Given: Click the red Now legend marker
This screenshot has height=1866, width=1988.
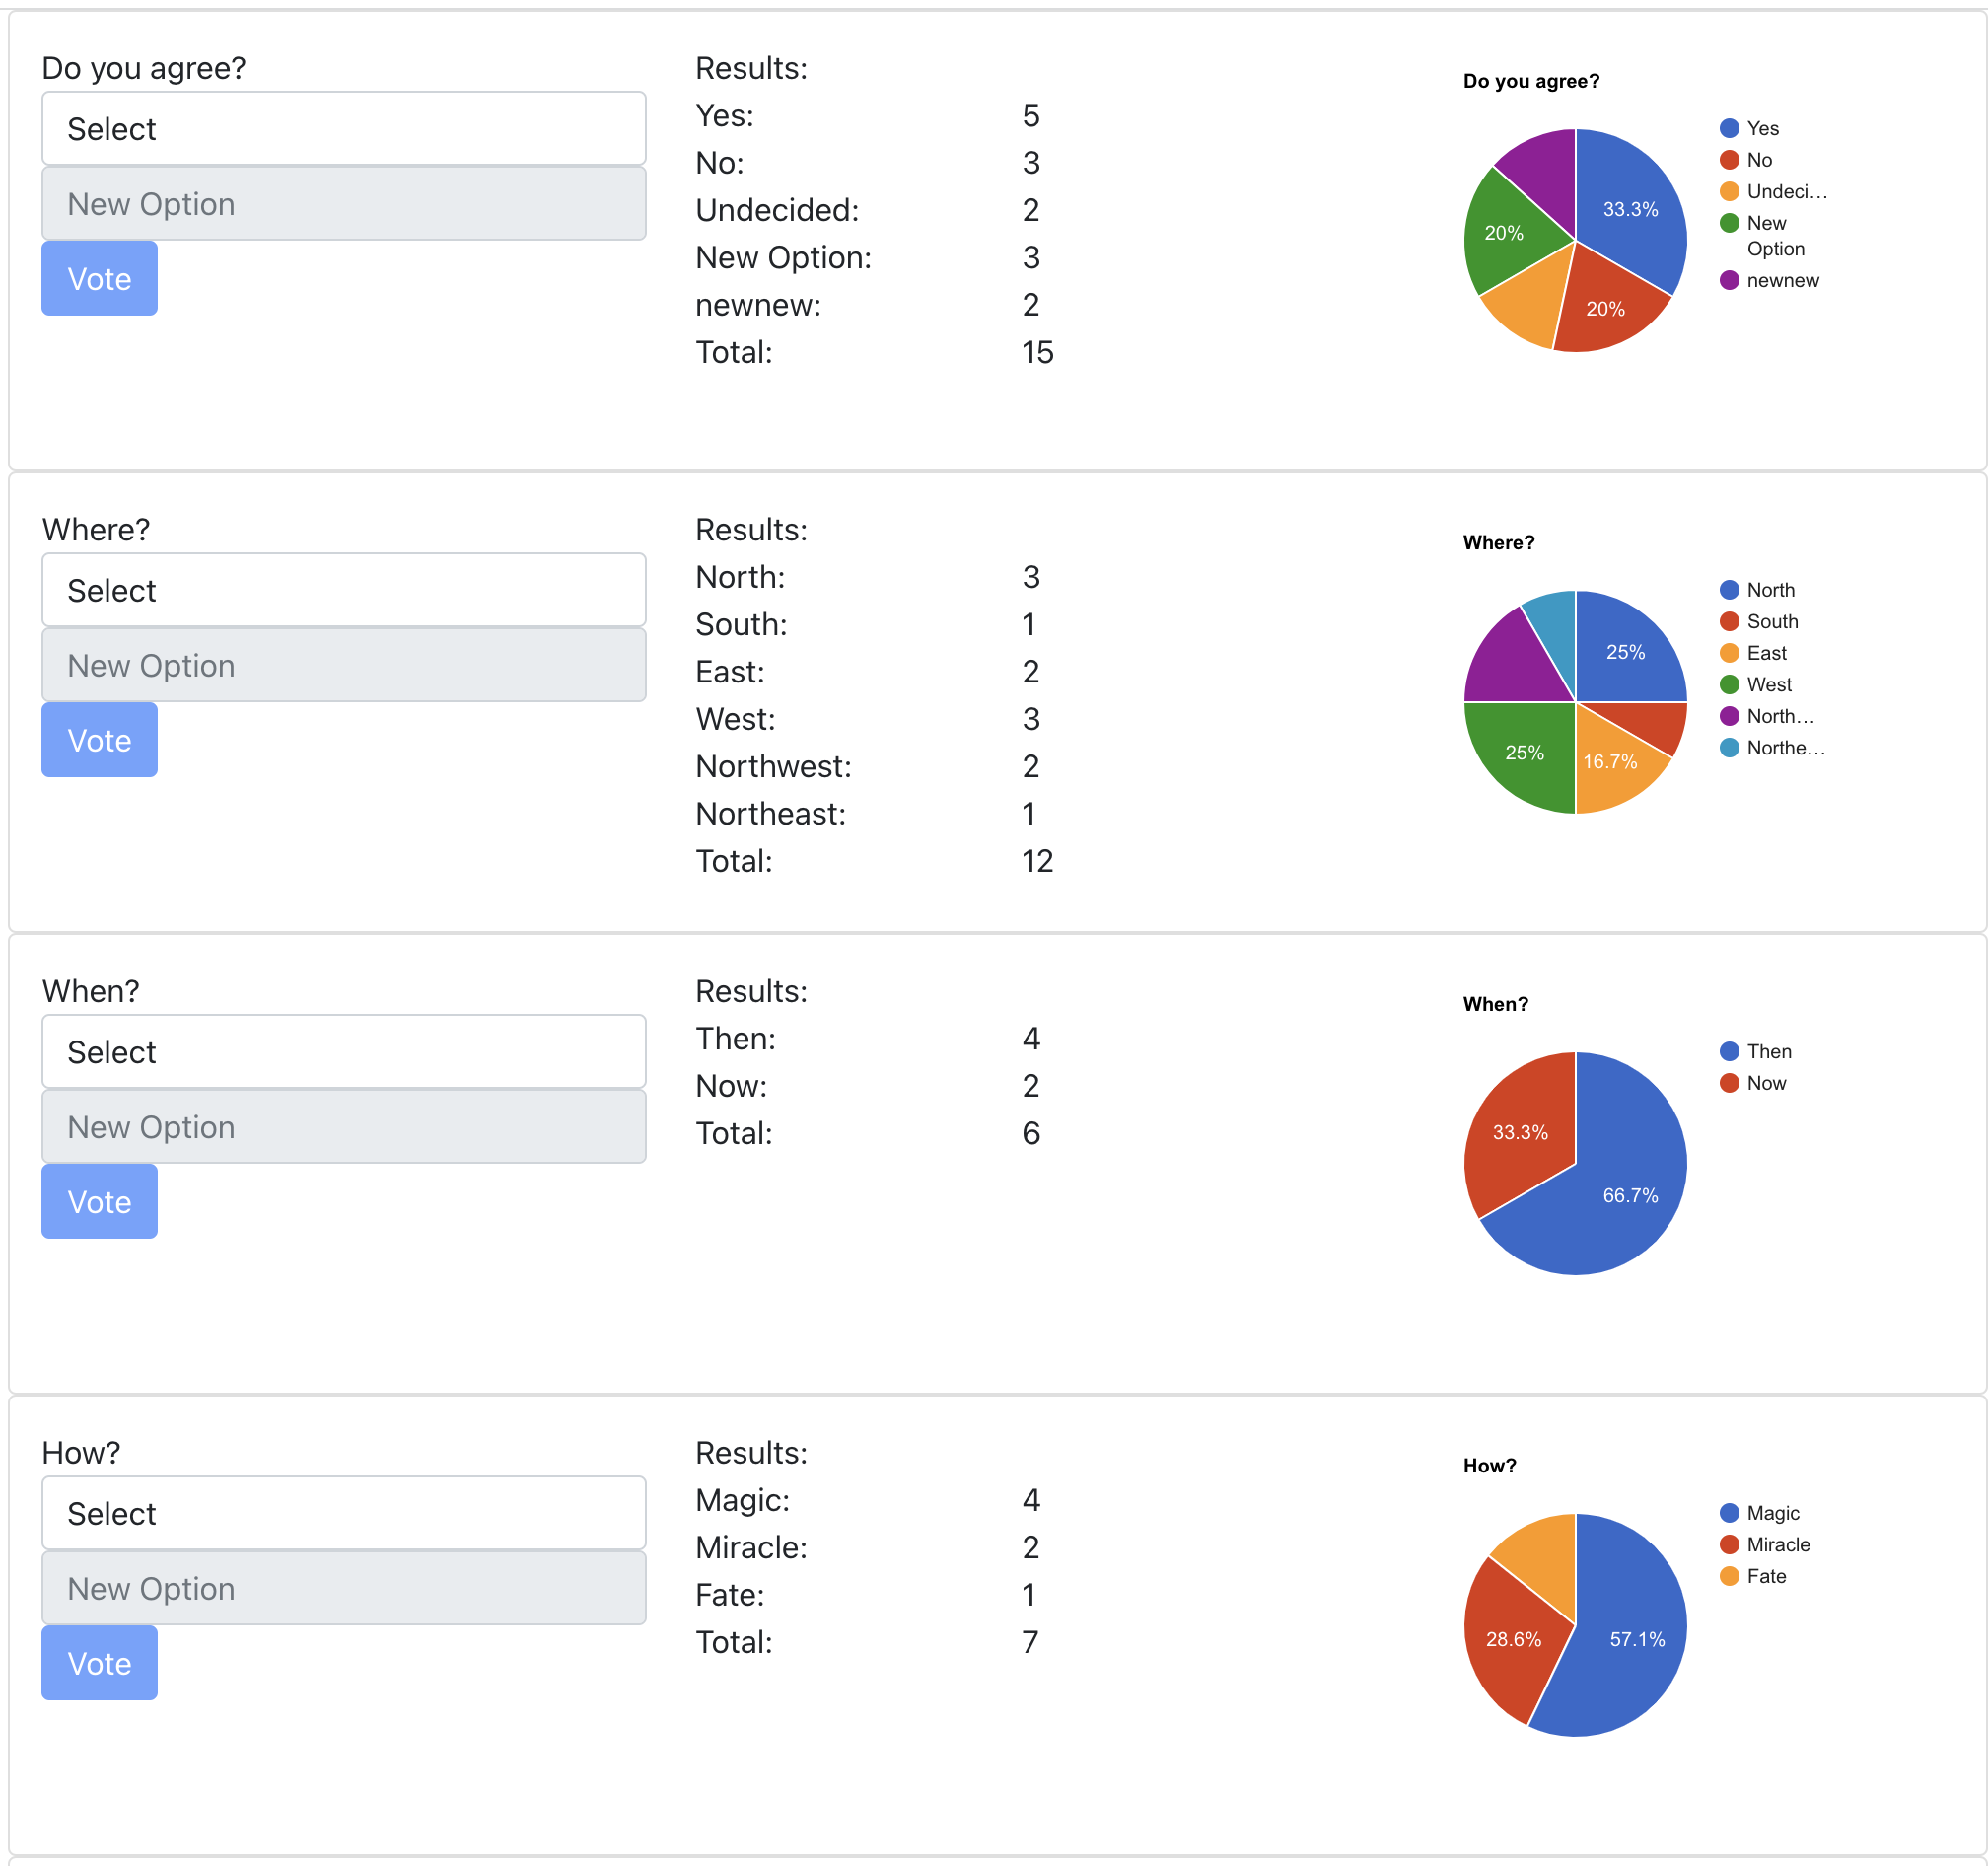Looking at the screenshot, I should (1729, 1083).
